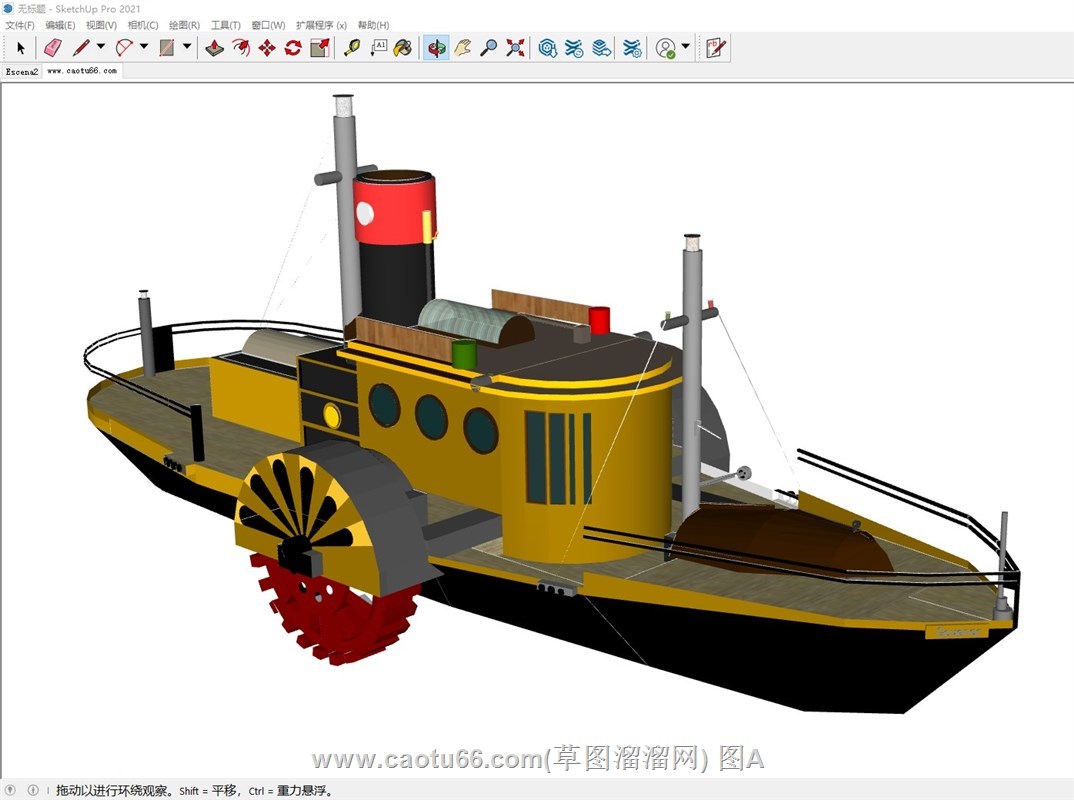Pick the Eraser tool

click(x=53, y=47)
